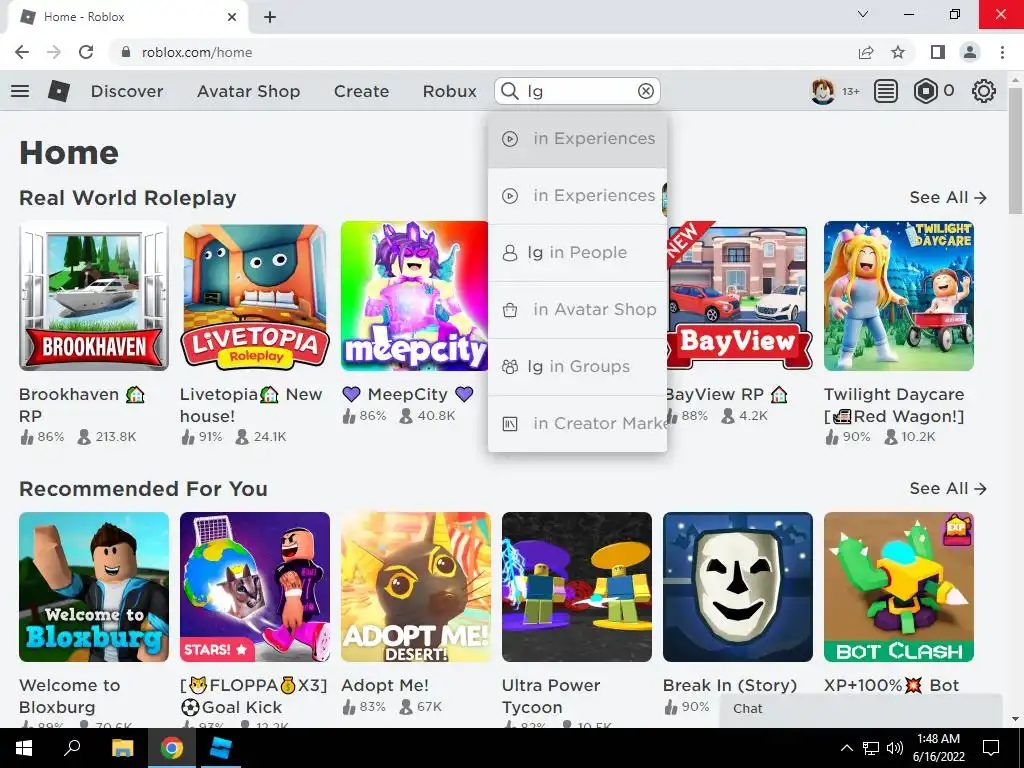
Task: Toggle the browser side panel
Action: [938, 52]
